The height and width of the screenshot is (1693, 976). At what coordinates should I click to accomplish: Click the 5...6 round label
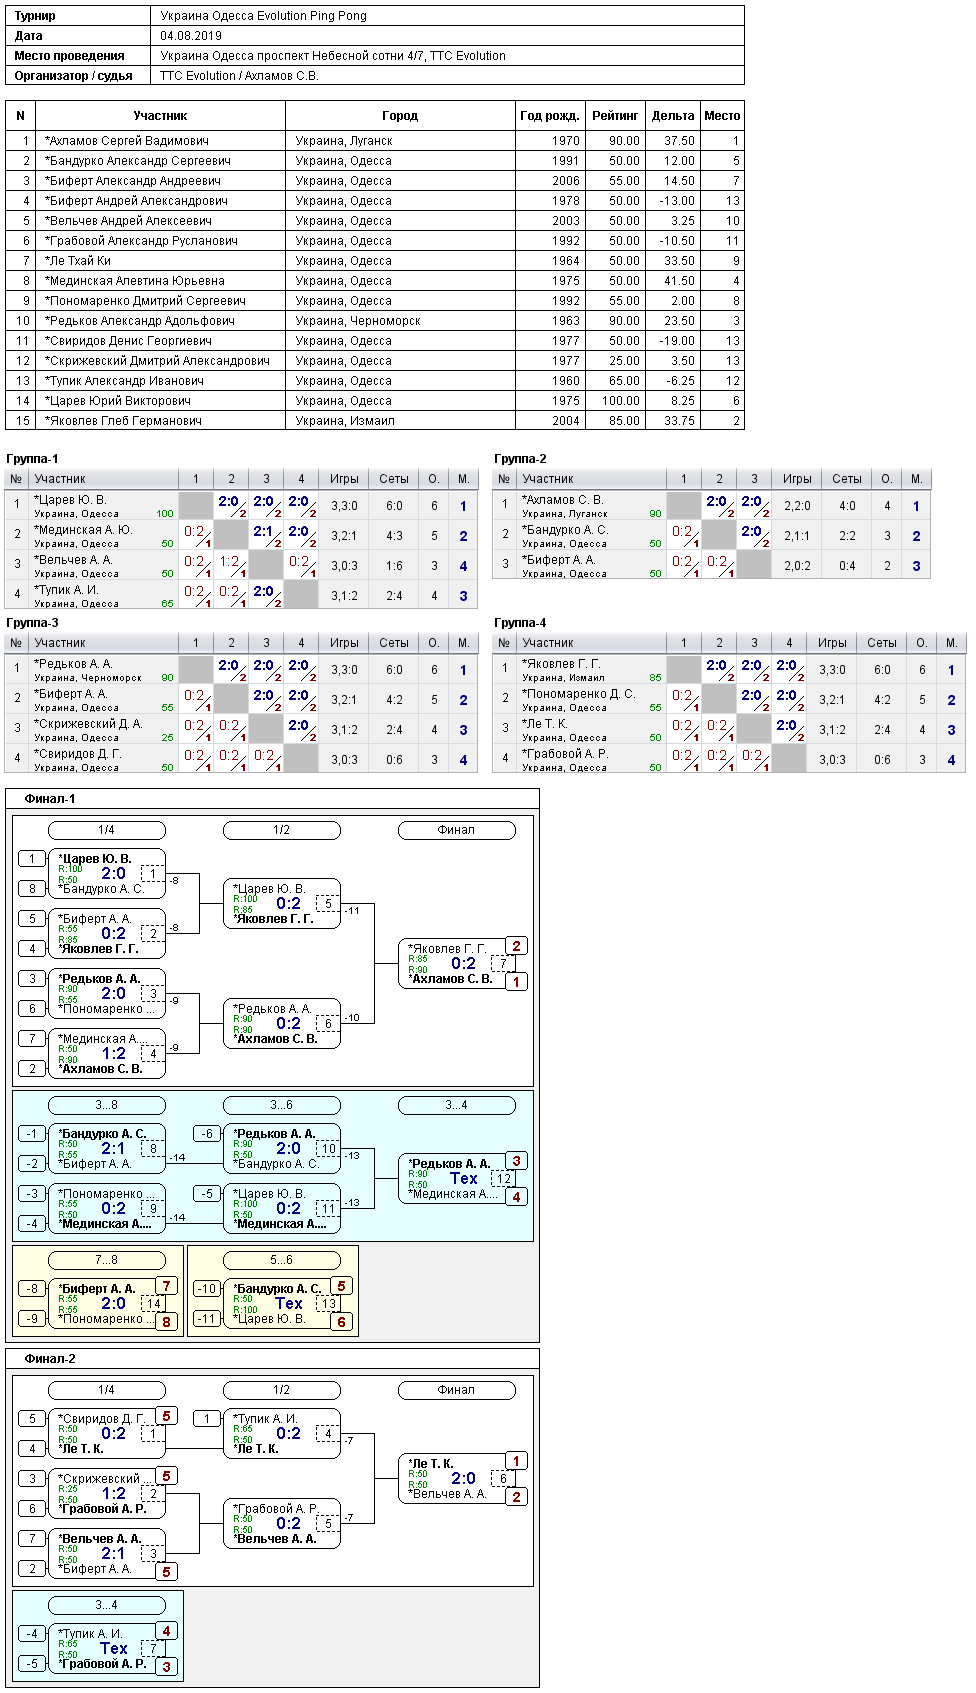282,1260
